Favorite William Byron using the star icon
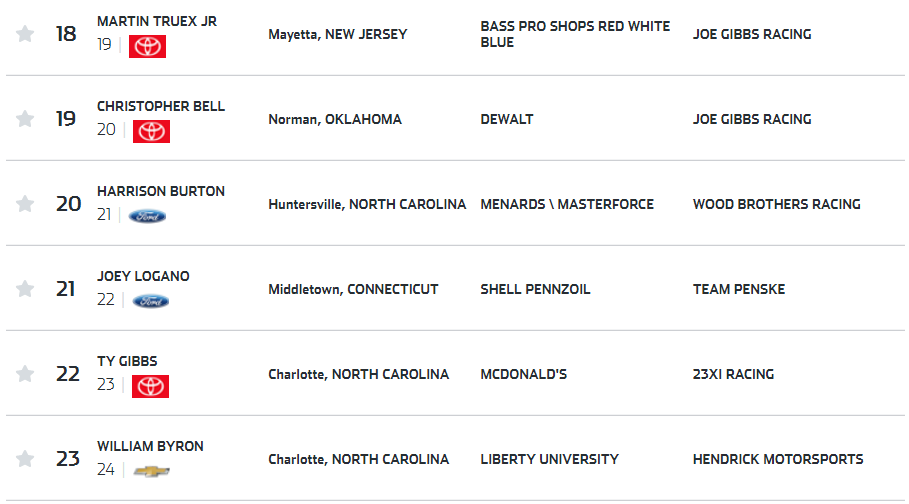The width and height of the screenshot is (909, 504). click(25, 459)
